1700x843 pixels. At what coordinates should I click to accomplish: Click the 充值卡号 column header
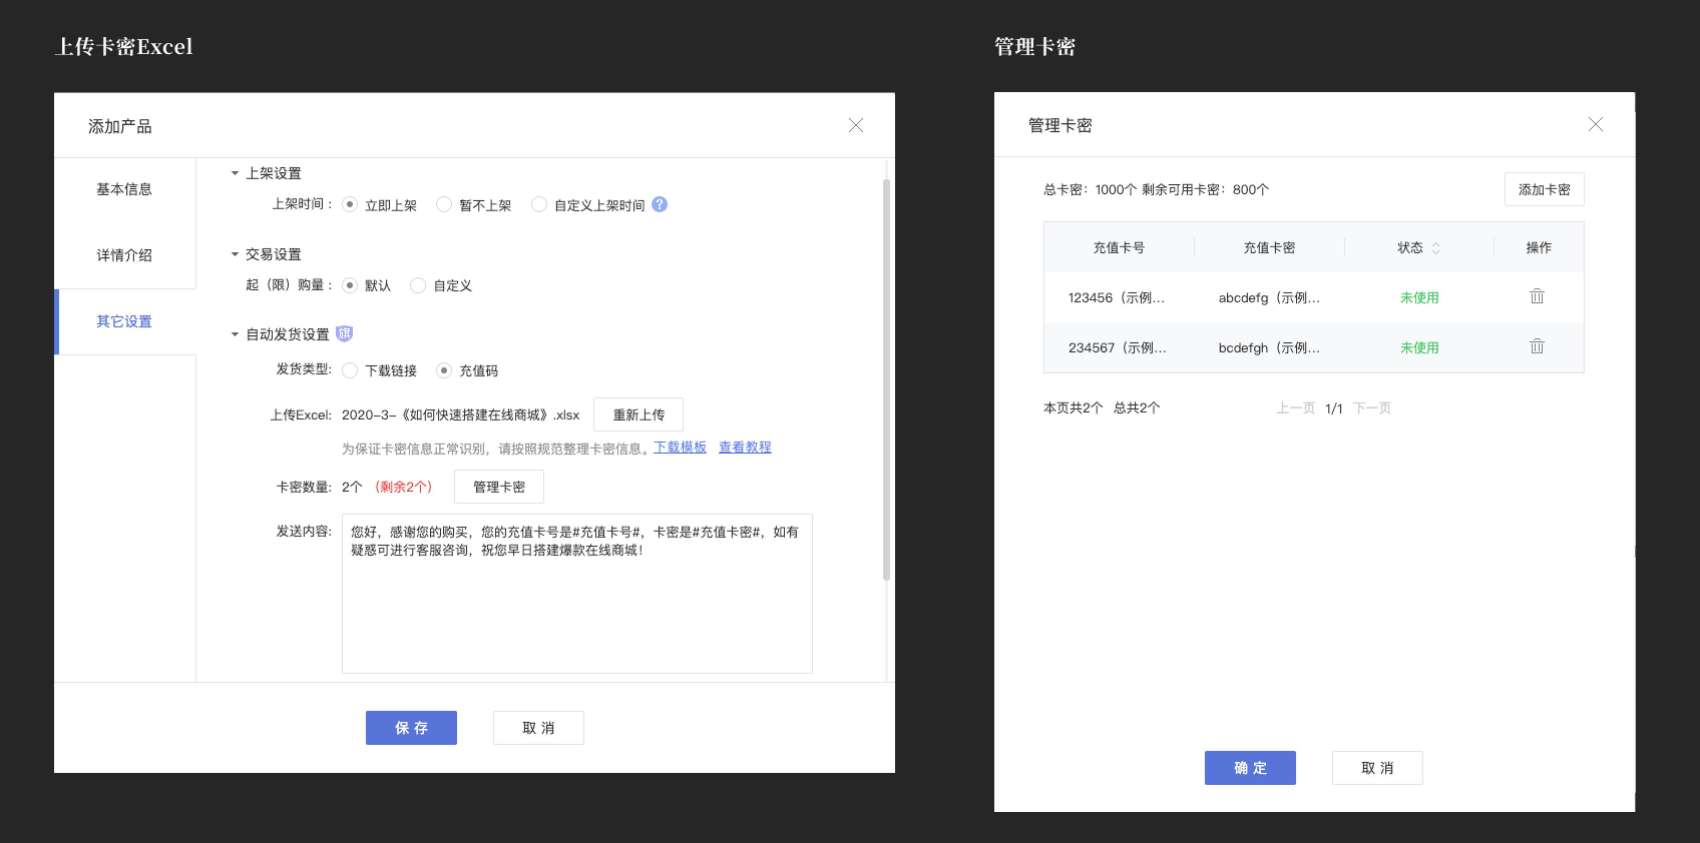click(1119, 248)
